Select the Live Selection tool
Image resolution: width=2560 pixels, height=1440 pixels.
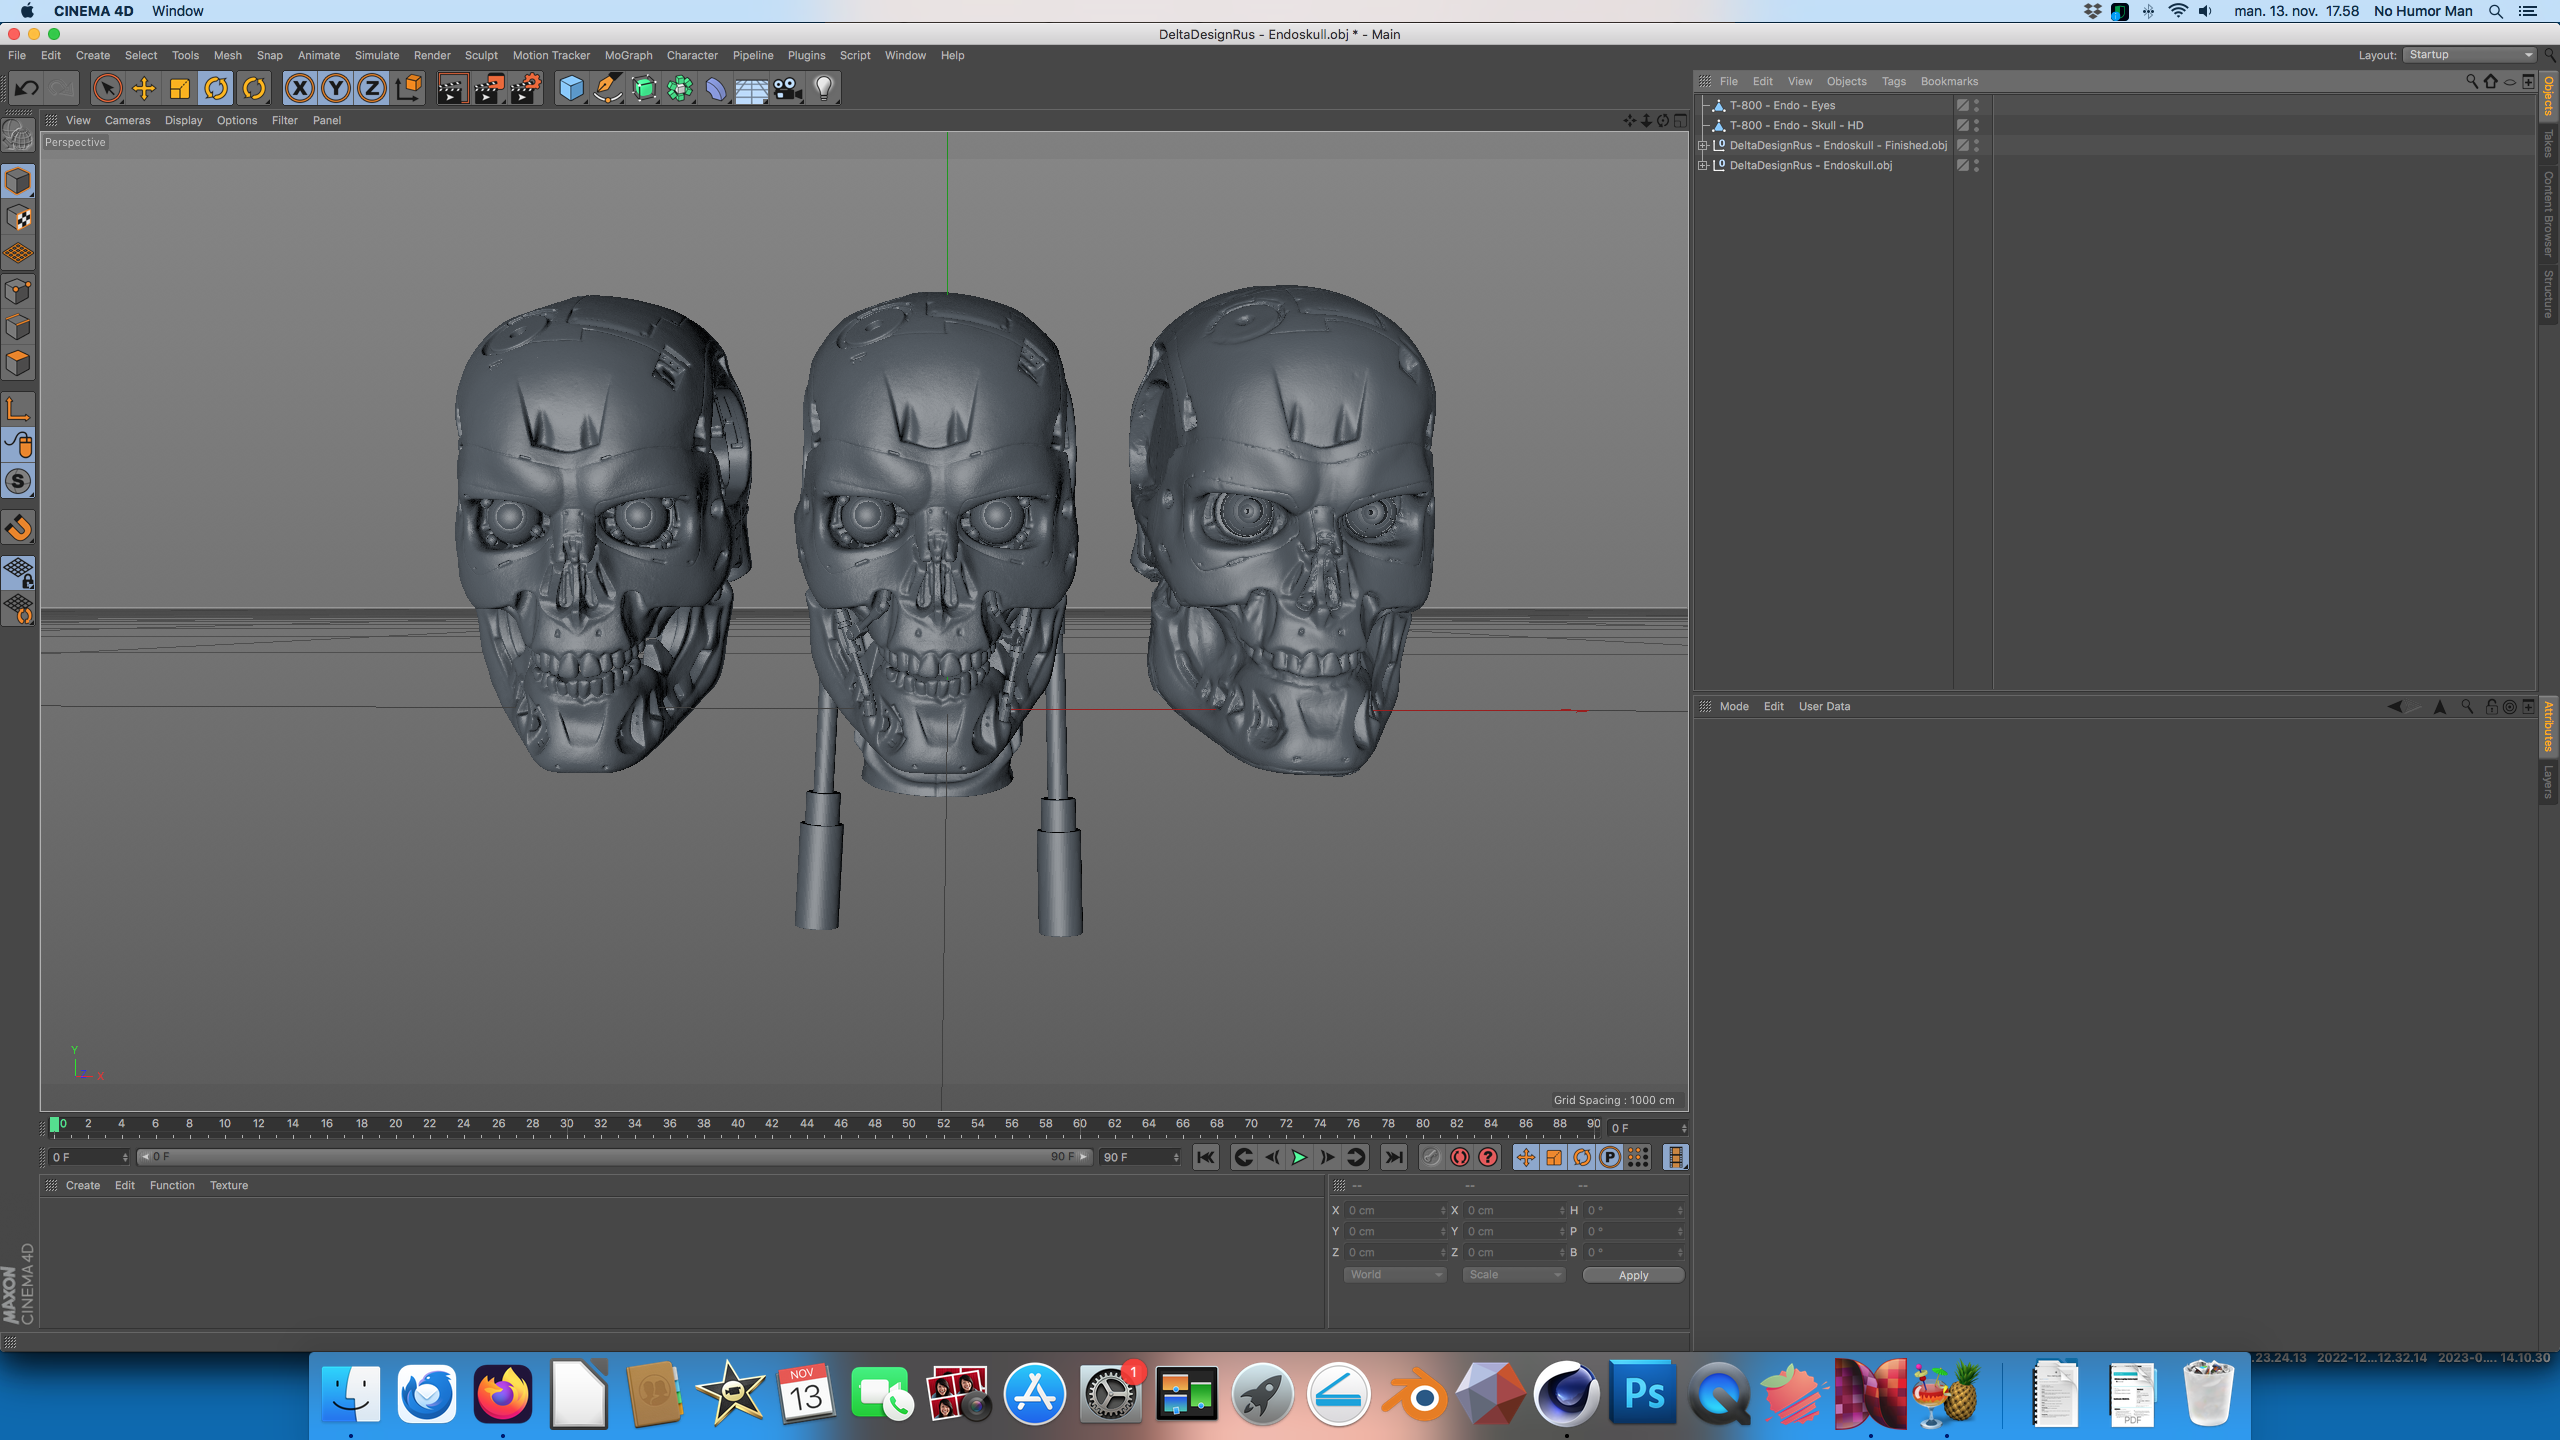click(107, 88)
